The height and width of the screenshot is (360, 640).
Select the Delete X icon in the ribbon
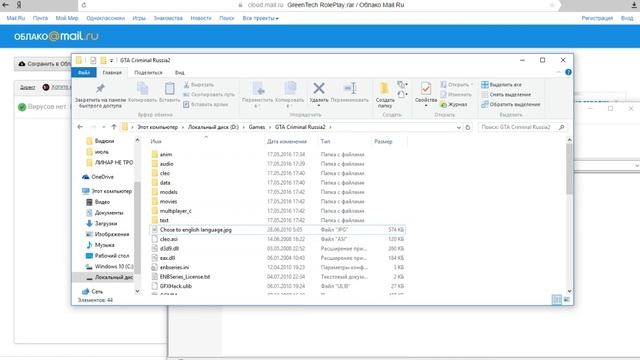pyautogui.click(x=319, y=88)
